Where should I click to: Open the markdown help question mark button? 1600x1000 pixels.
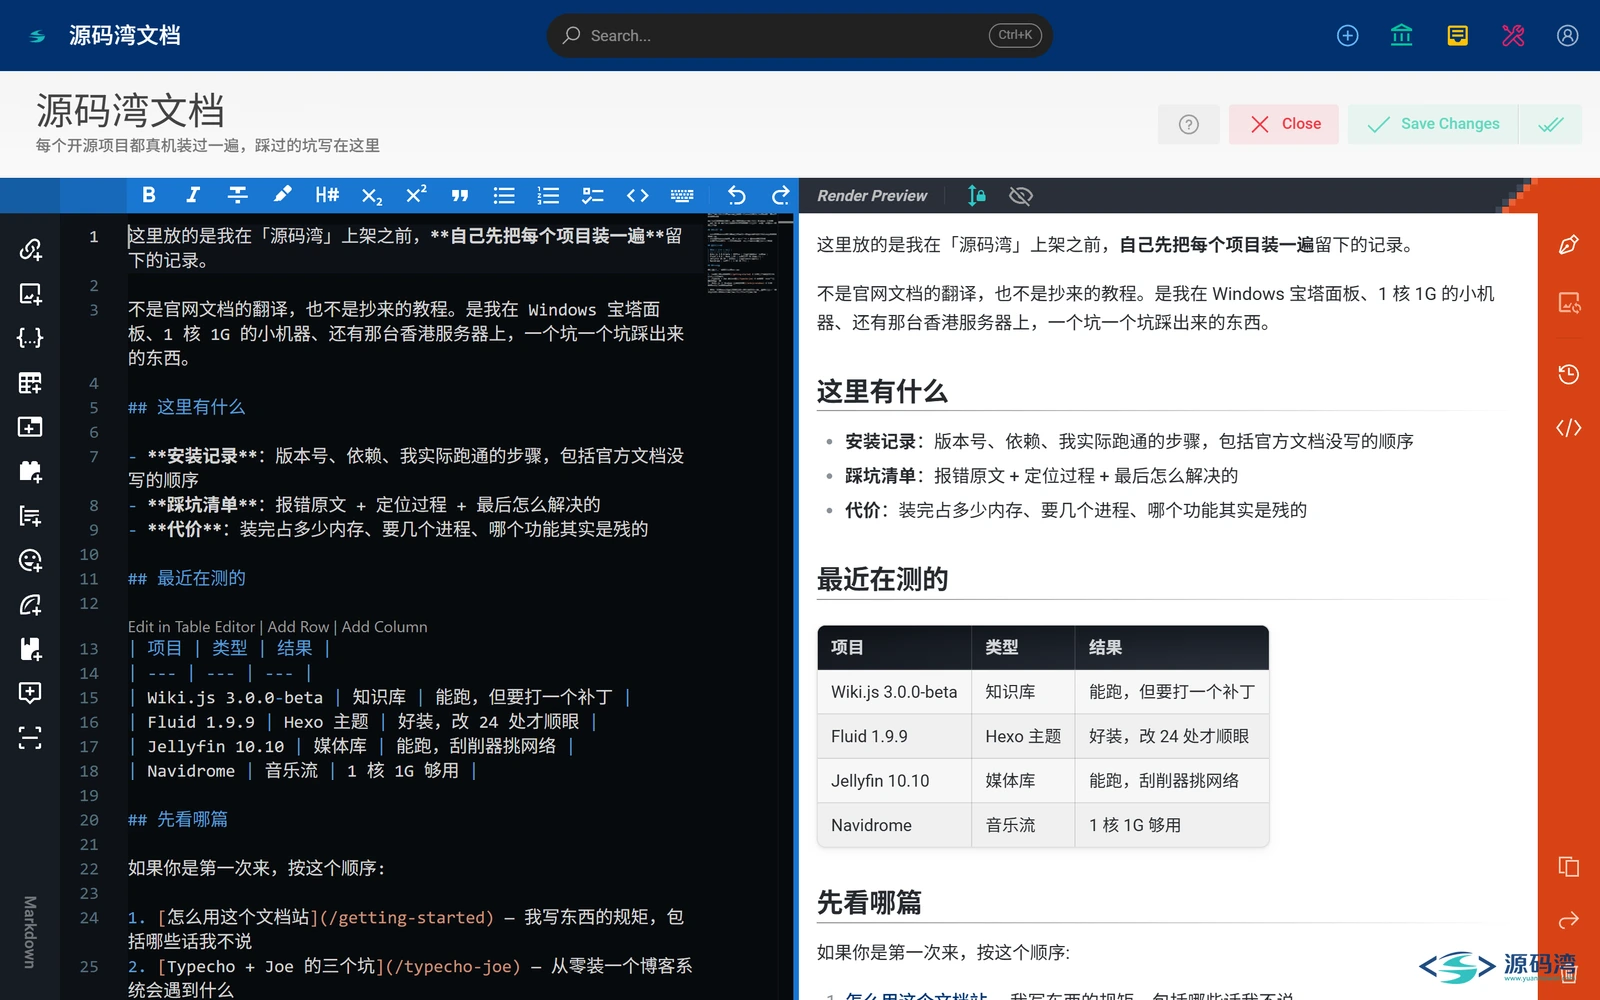(1189, 124)
